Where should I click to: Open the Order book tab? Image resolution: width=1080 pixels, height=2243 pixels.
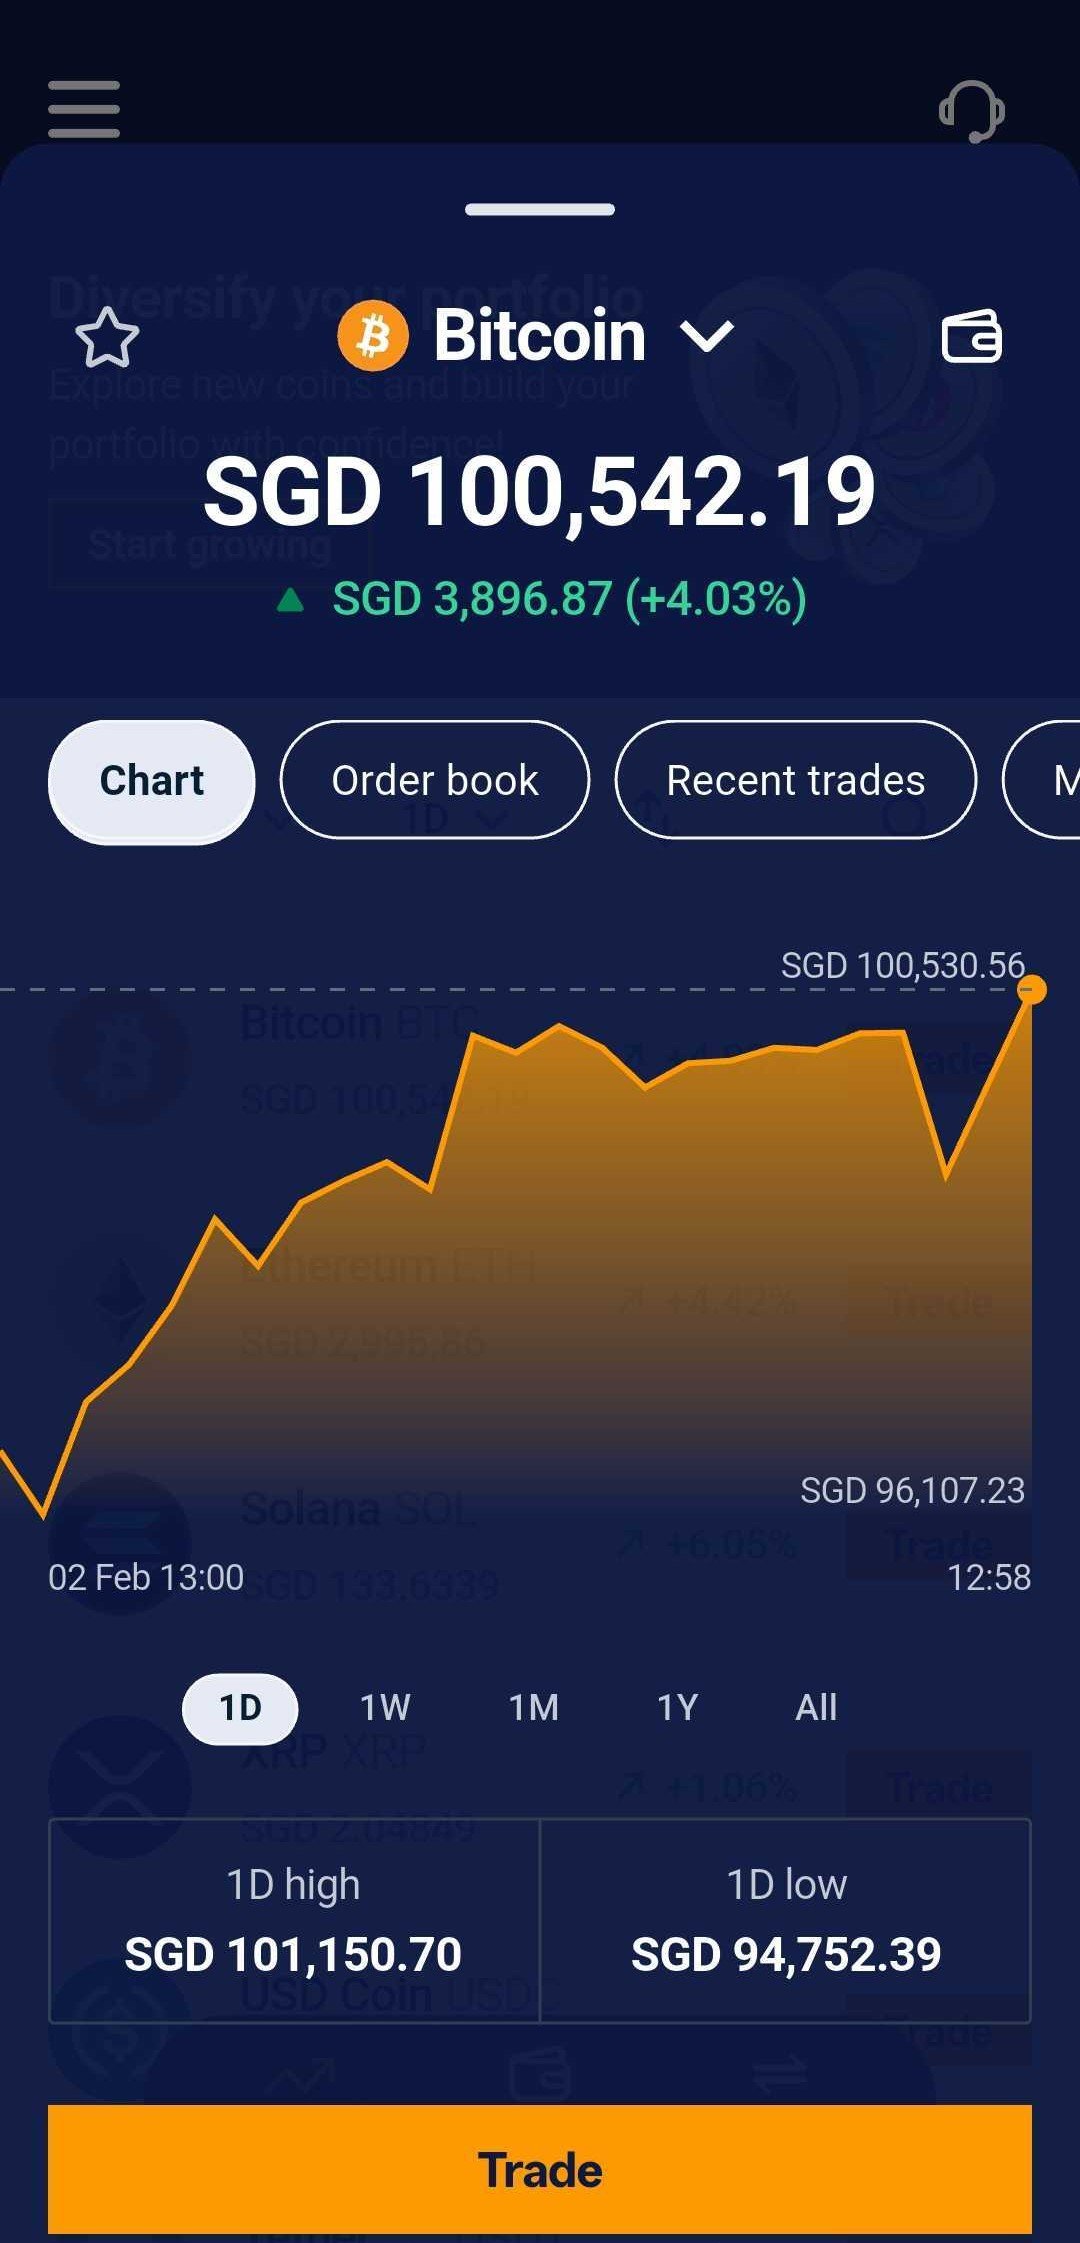point(435,781)
